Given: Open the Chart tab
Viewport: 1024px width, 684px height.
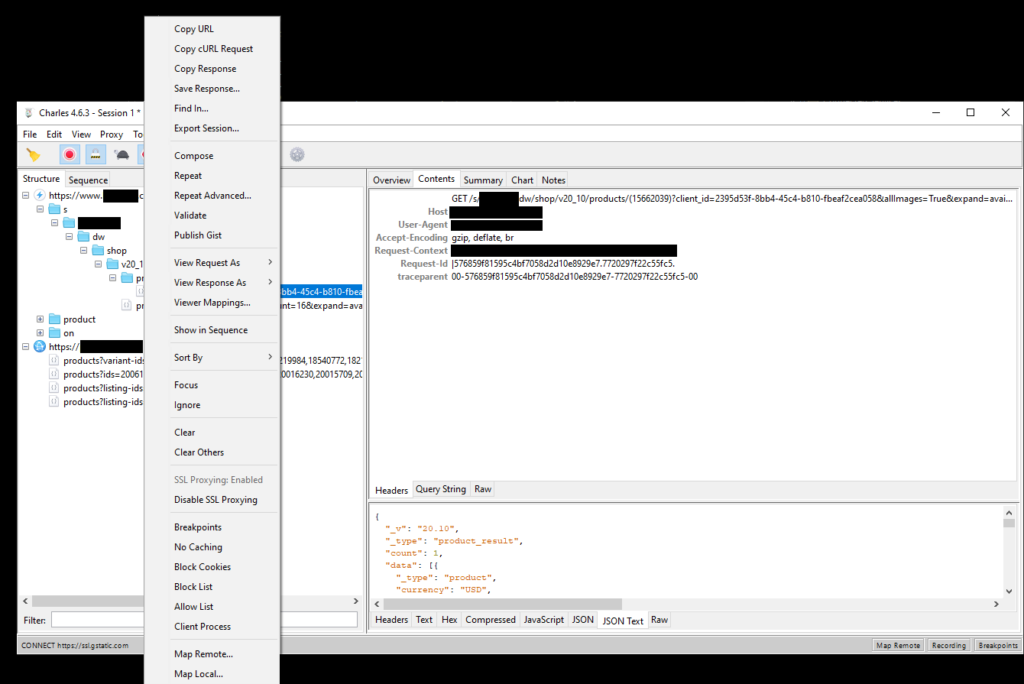Looking at the screenshot, I should 522,180.
